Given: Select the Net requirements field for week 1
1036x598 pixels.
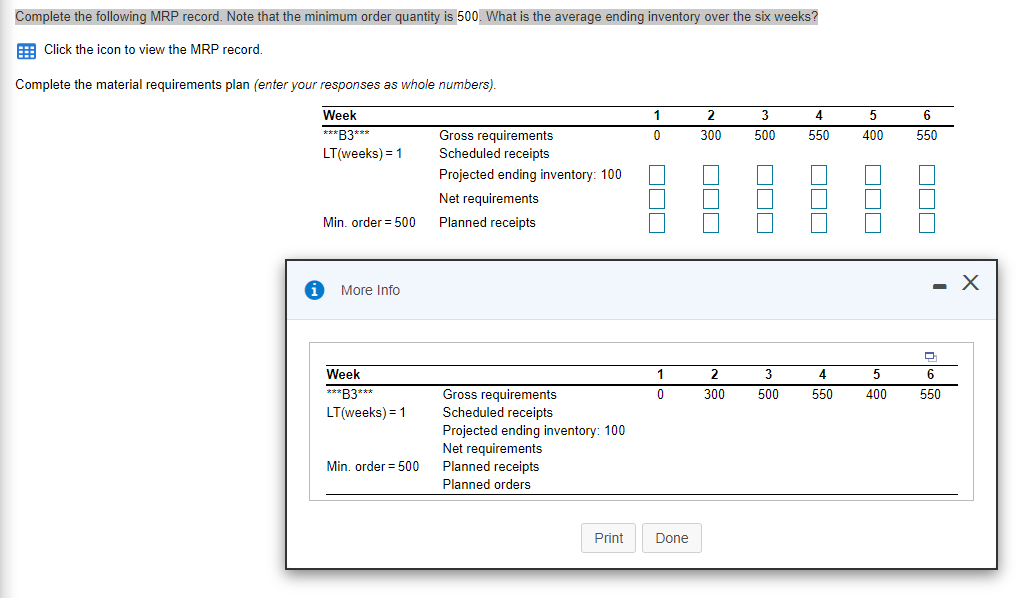Looking at the screenshot, I should coord(657,198).
